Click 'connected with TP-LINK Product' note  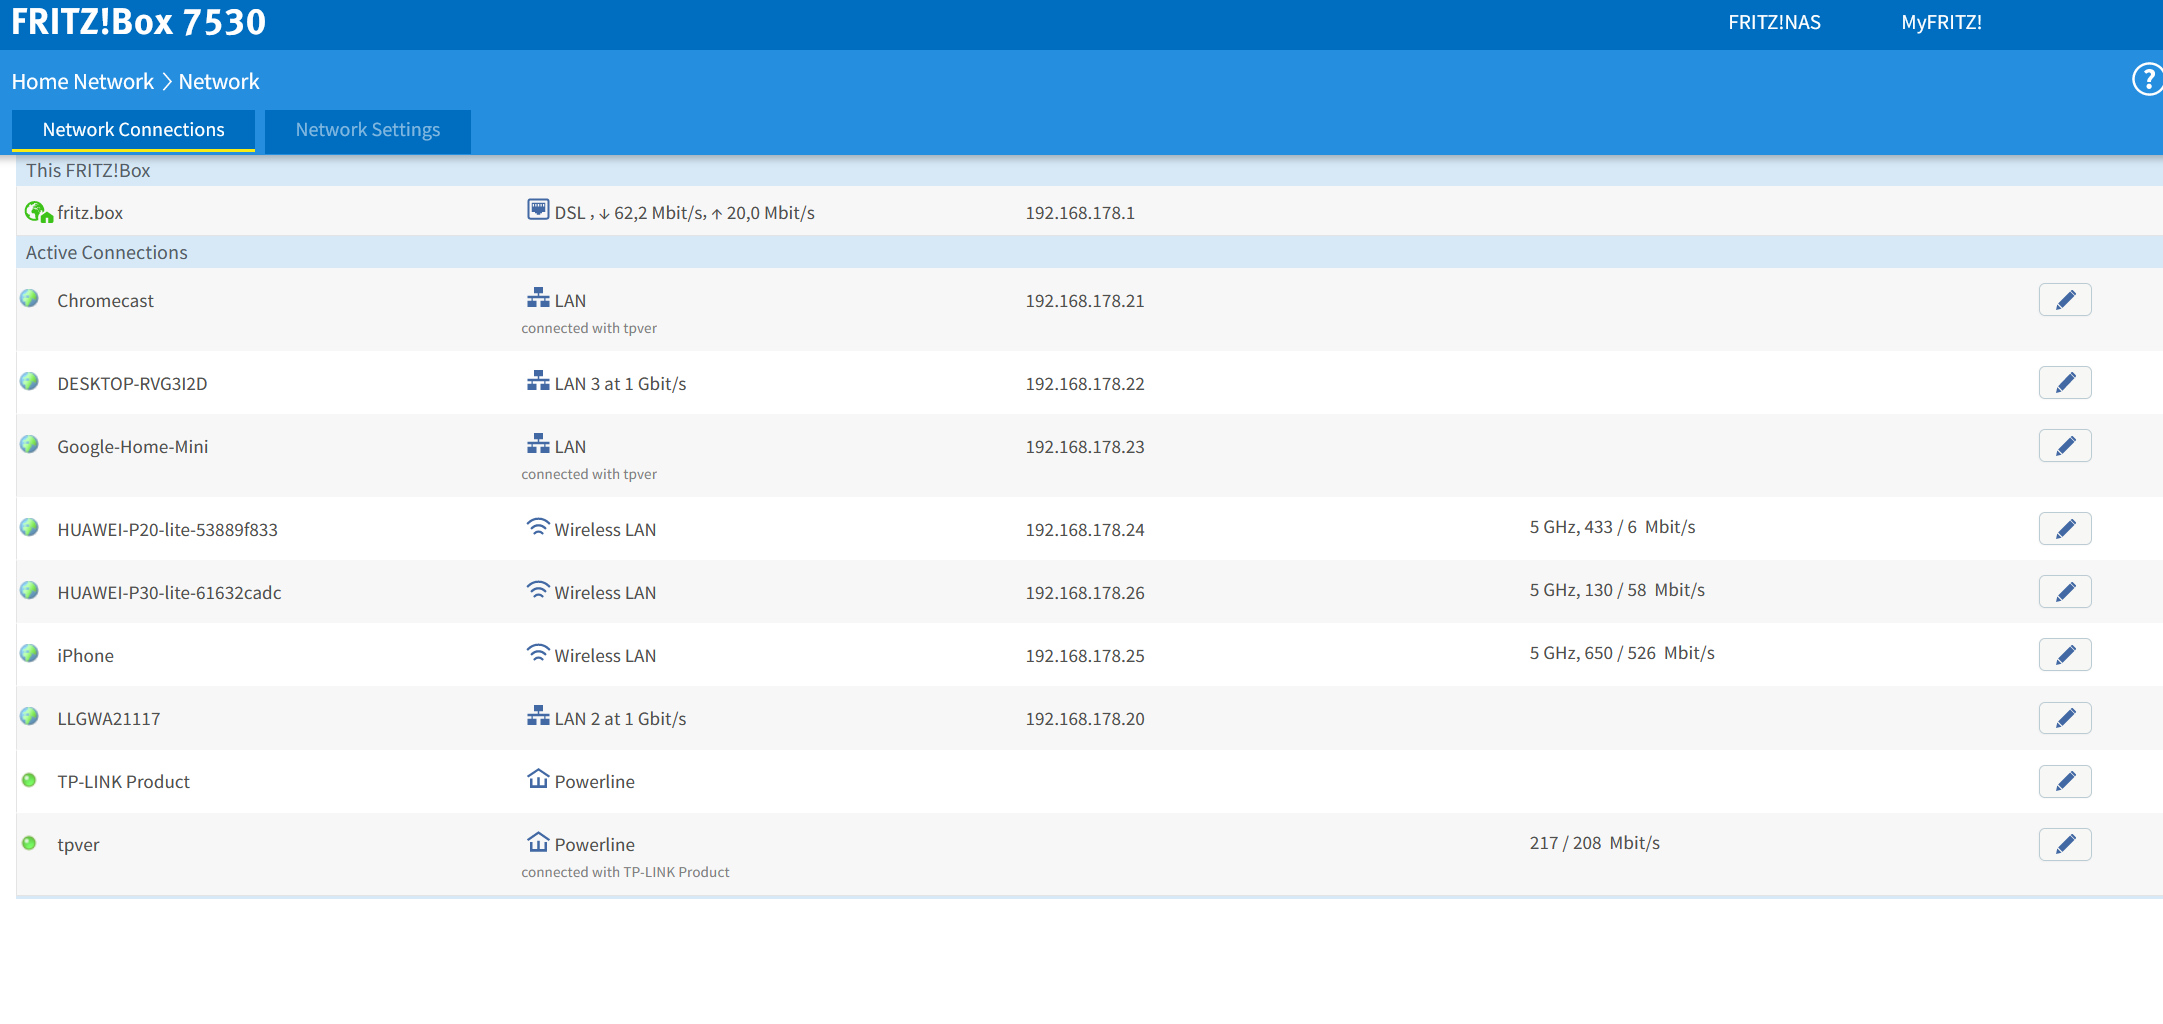click(x=625, y=872)
